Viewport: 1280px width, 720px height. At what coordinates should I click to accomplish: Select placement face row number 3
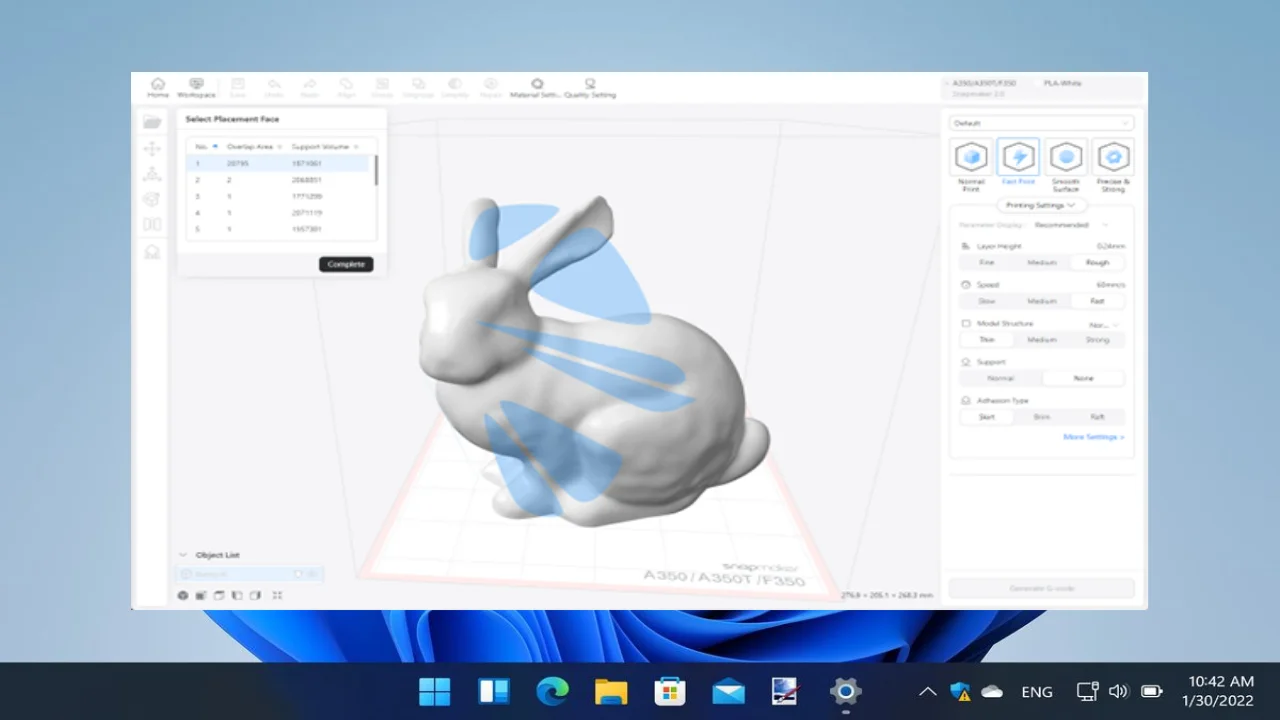coord(279,196)
